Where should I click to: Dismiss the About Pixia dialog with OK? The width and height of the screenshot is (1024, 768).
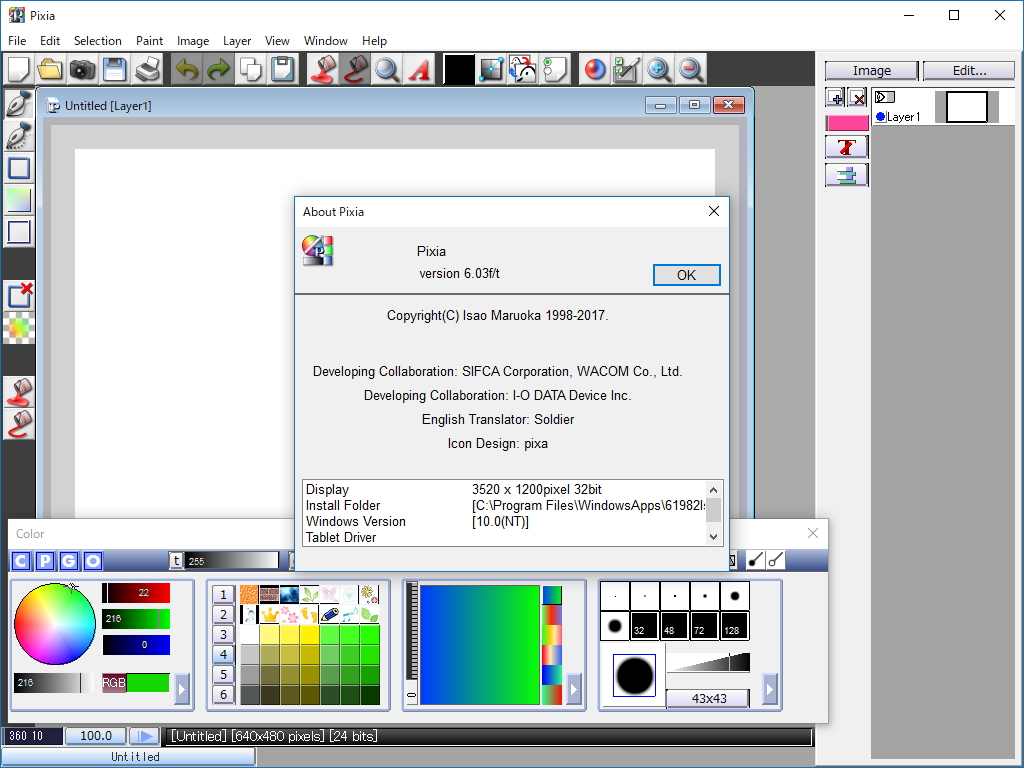[x=686, y=274]
